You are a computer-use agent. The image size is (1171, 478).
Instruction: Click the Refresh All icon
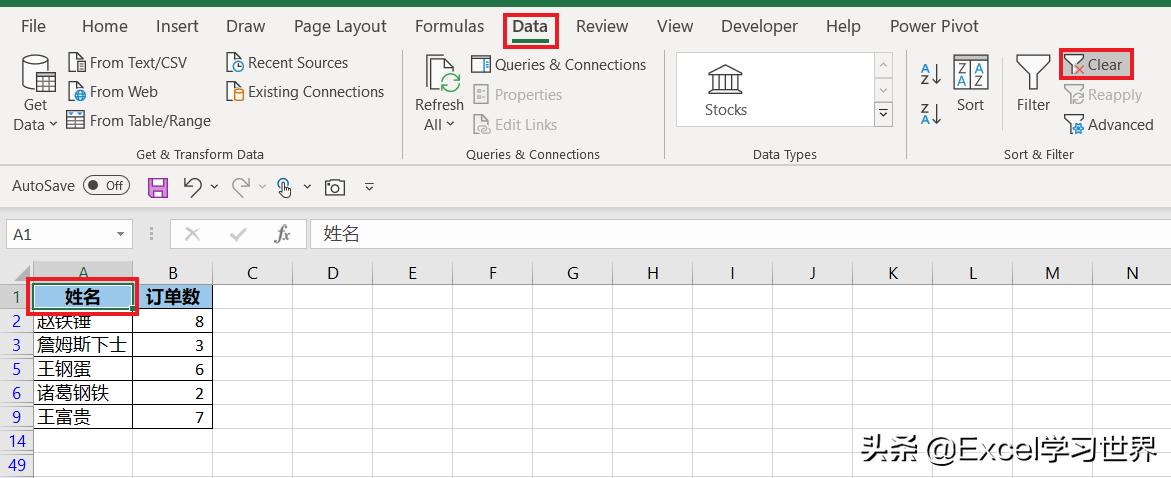coord(439,75)
